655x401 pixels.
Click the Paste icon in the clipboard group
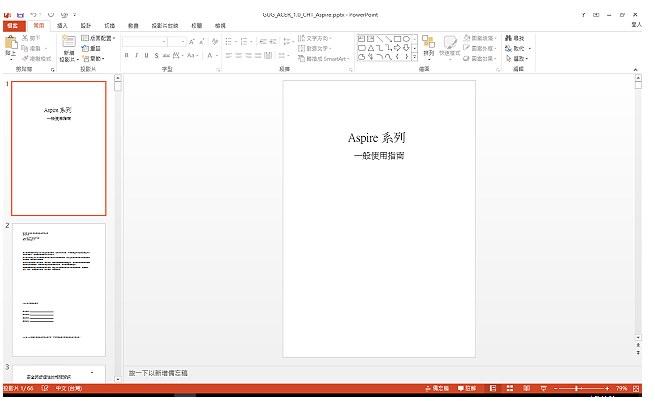click(x=11, y=42)
